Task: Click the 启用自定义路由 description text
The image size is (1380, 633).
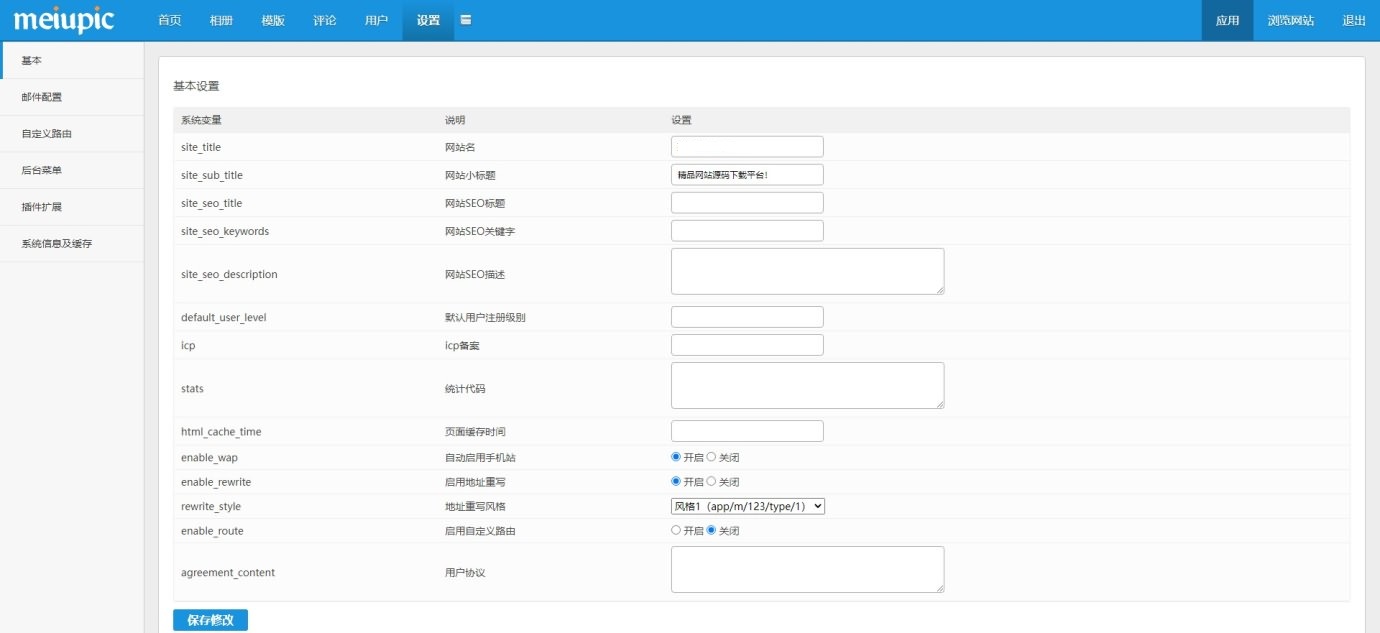Action: click(480, 531)
